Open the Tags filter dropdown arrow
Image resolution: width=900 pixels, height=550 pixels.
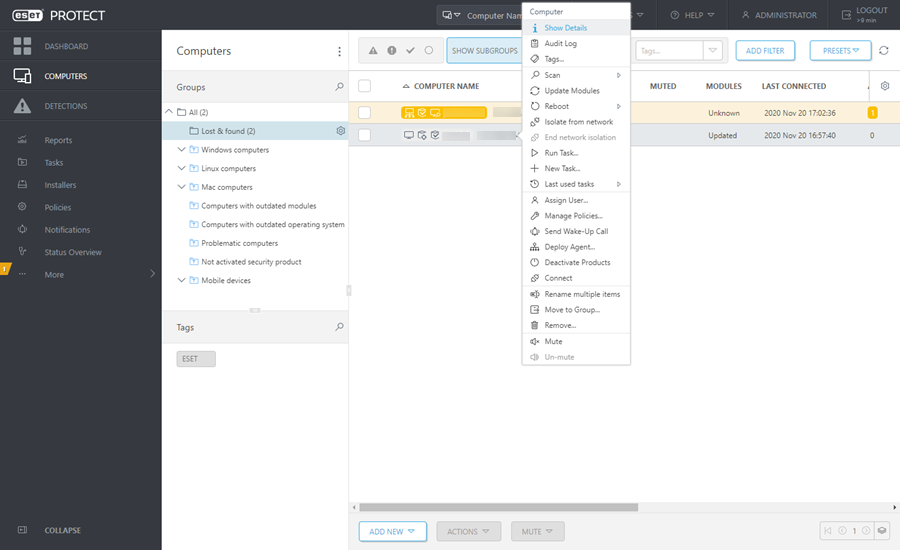(712, 51)
